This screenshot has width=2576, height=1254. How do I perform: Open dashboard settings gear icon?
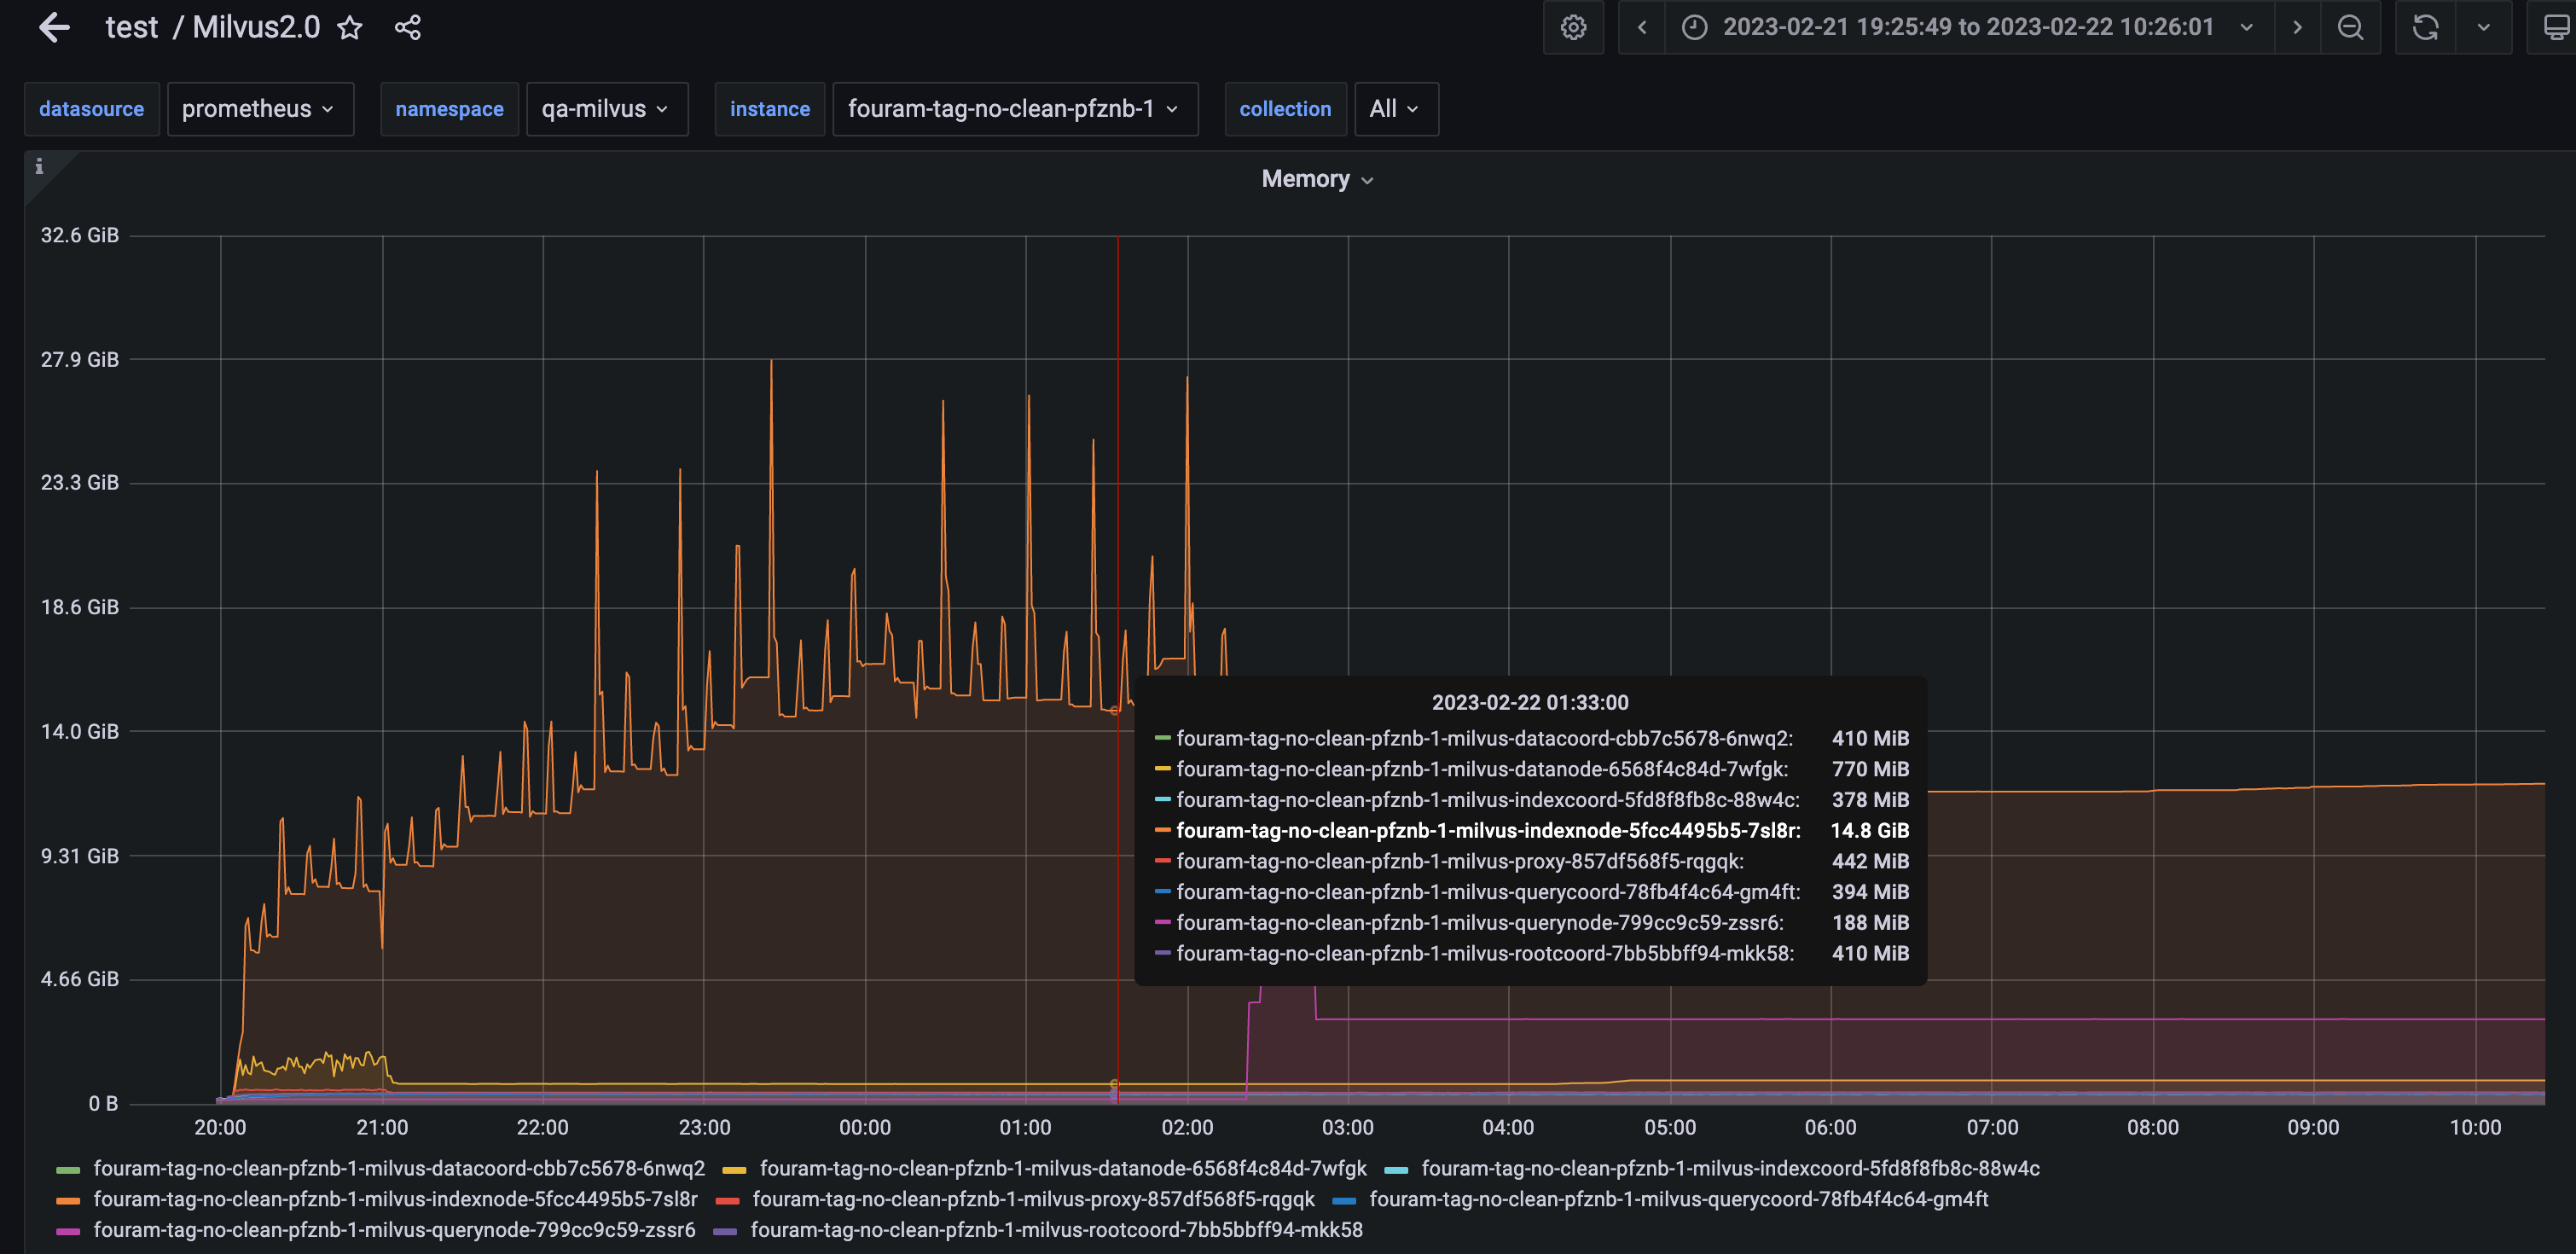[x=1573, y=27]
